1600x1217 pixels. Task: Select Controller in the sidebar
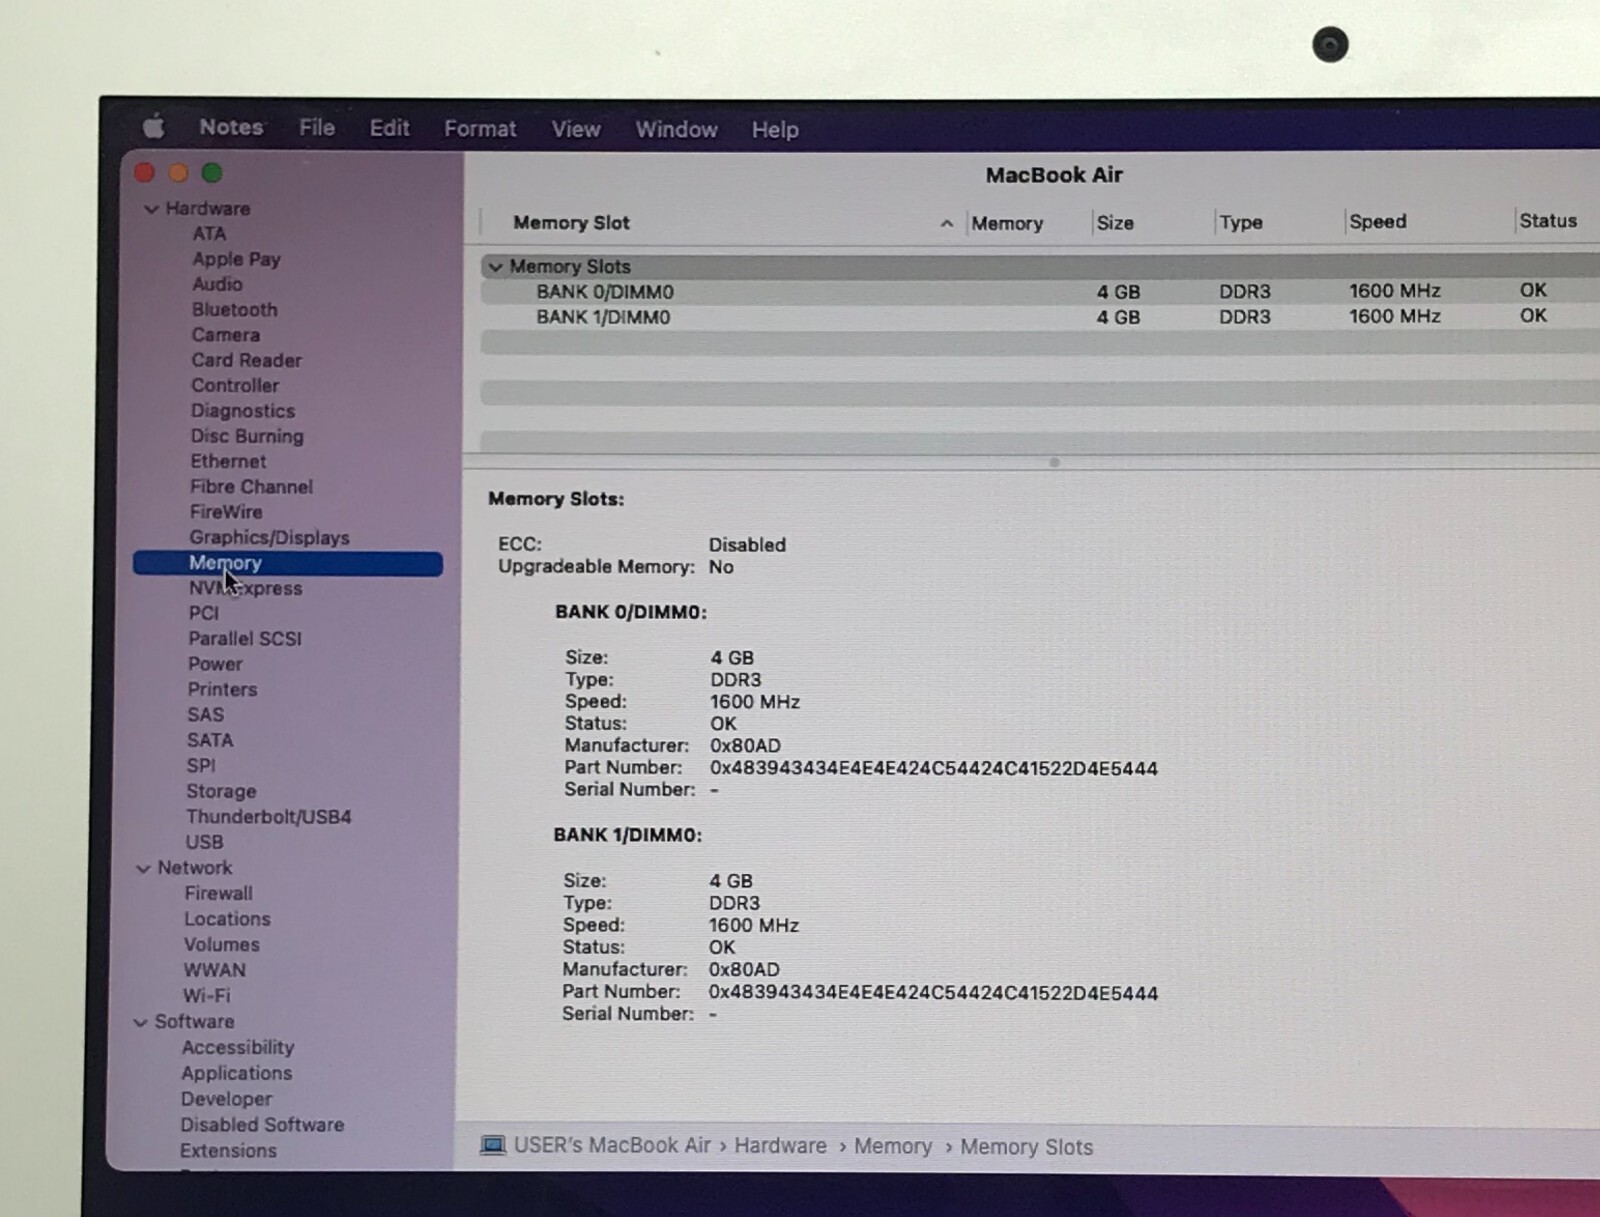(235, 385)
